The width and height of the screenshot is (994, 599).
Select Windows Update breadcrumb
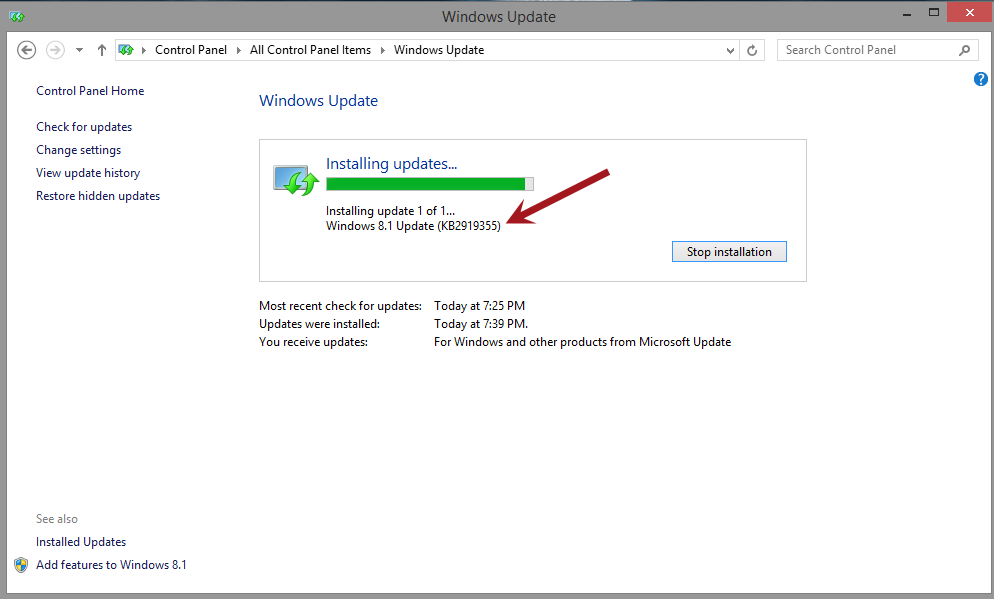point(439,50)
